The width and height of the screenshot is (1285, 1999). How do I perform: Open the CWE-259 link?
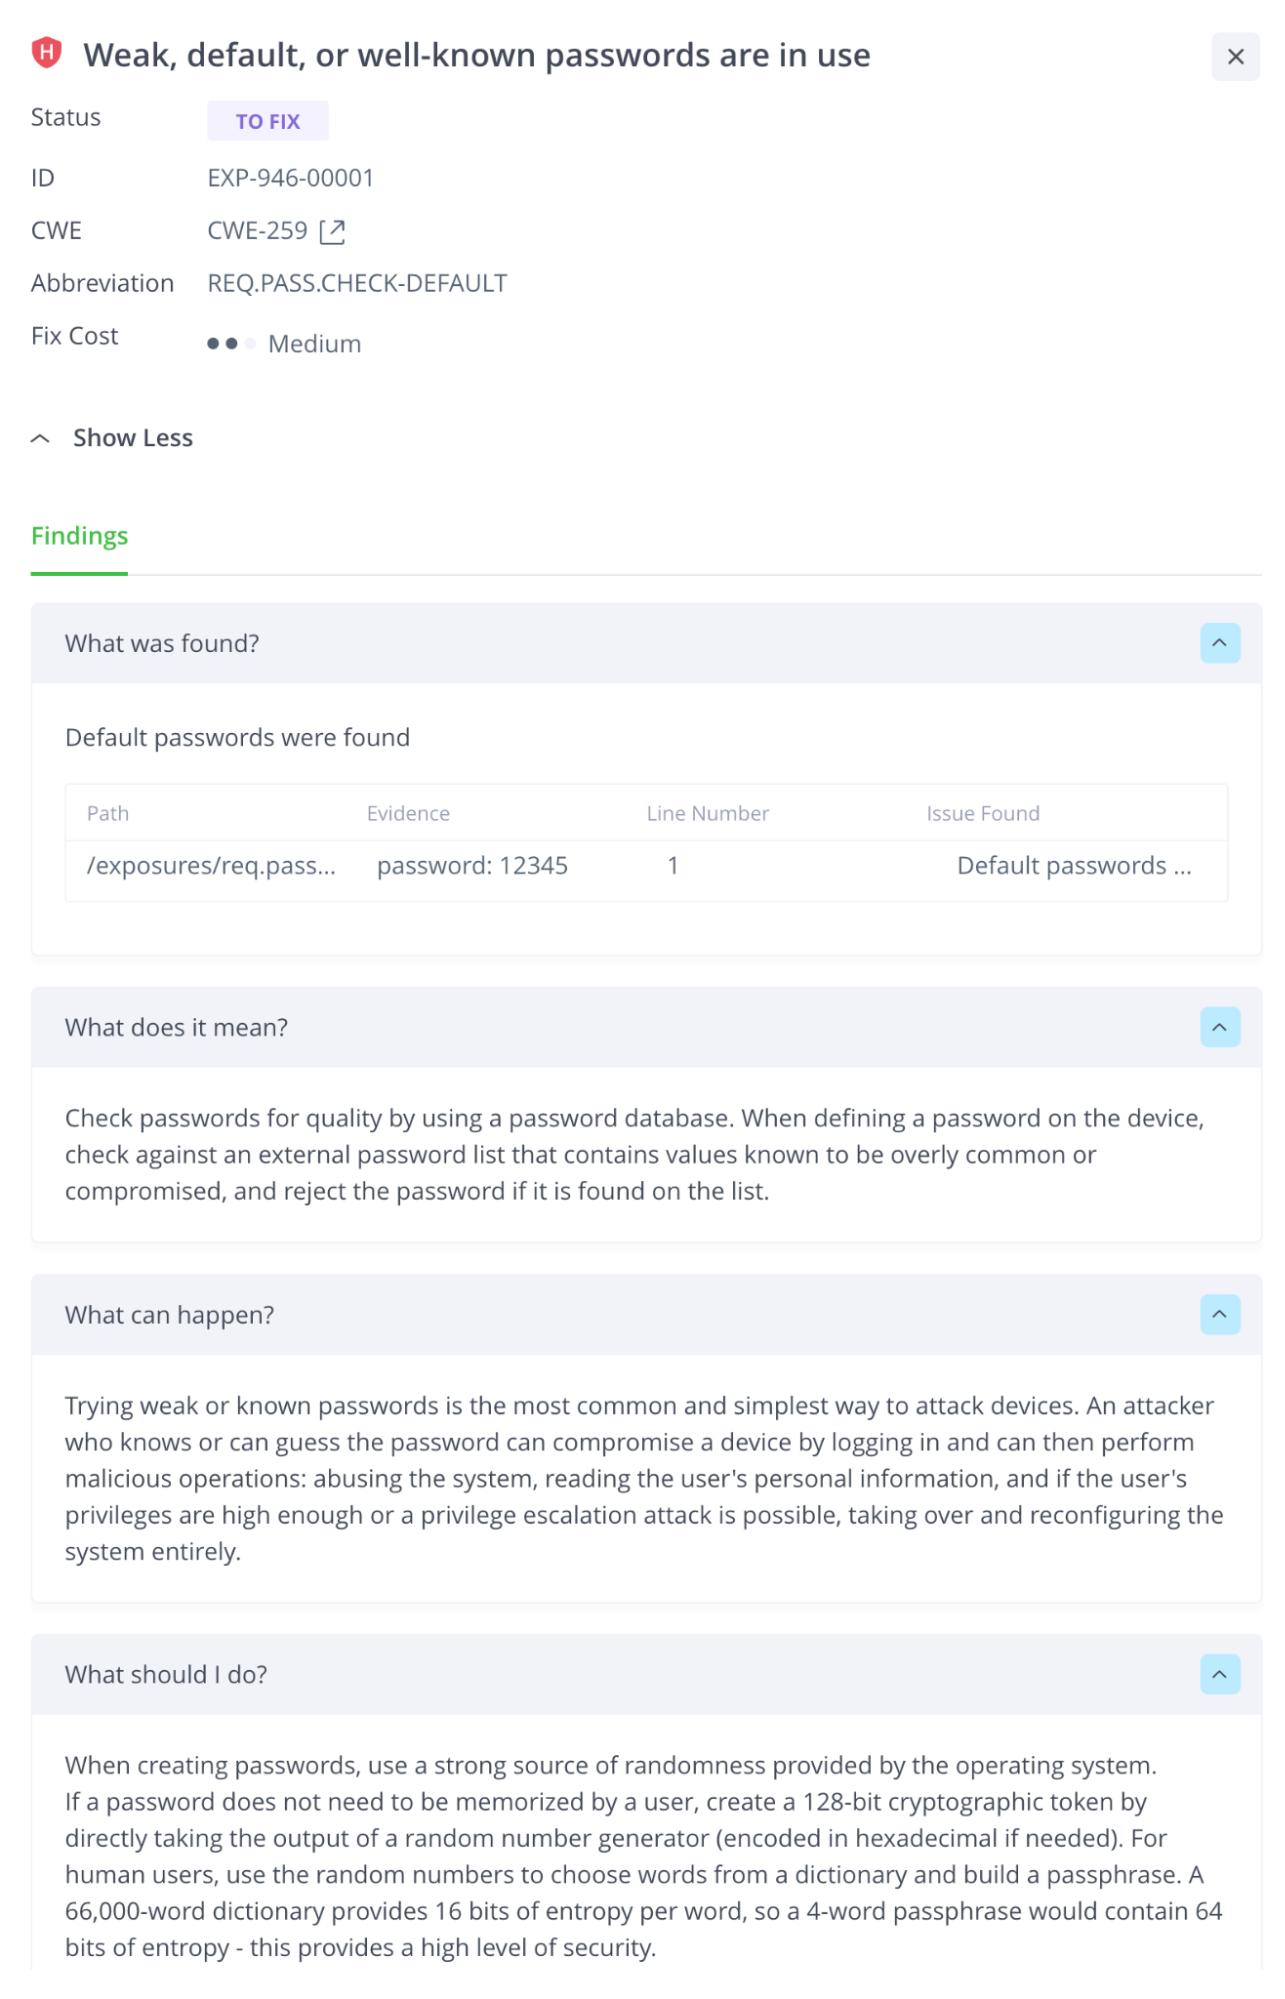point(257,231)
